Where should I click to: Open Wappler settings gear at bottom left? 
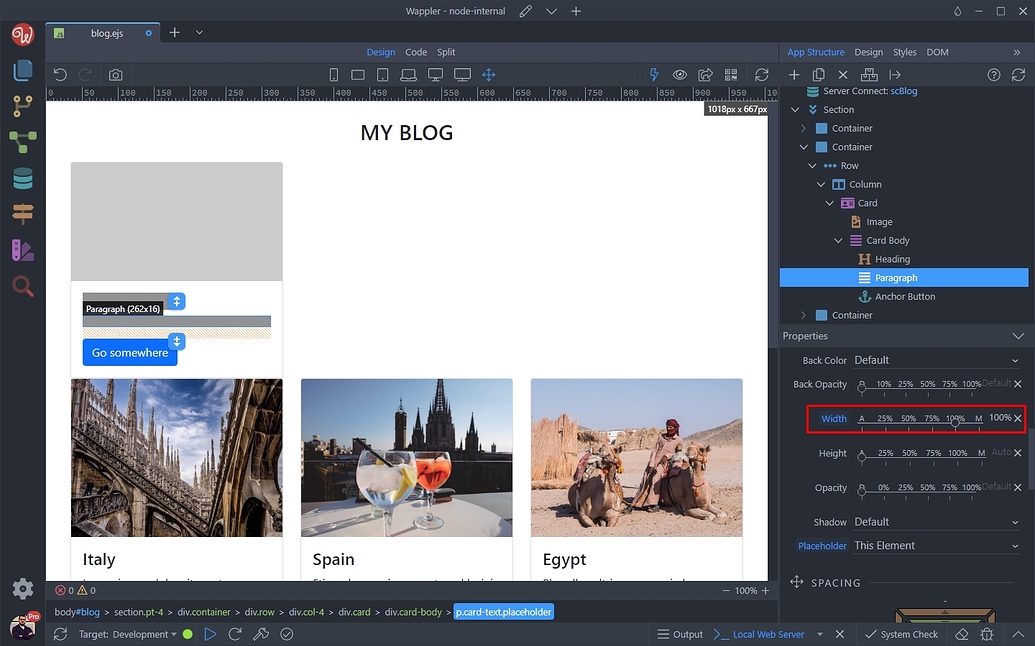pos(22,589)
